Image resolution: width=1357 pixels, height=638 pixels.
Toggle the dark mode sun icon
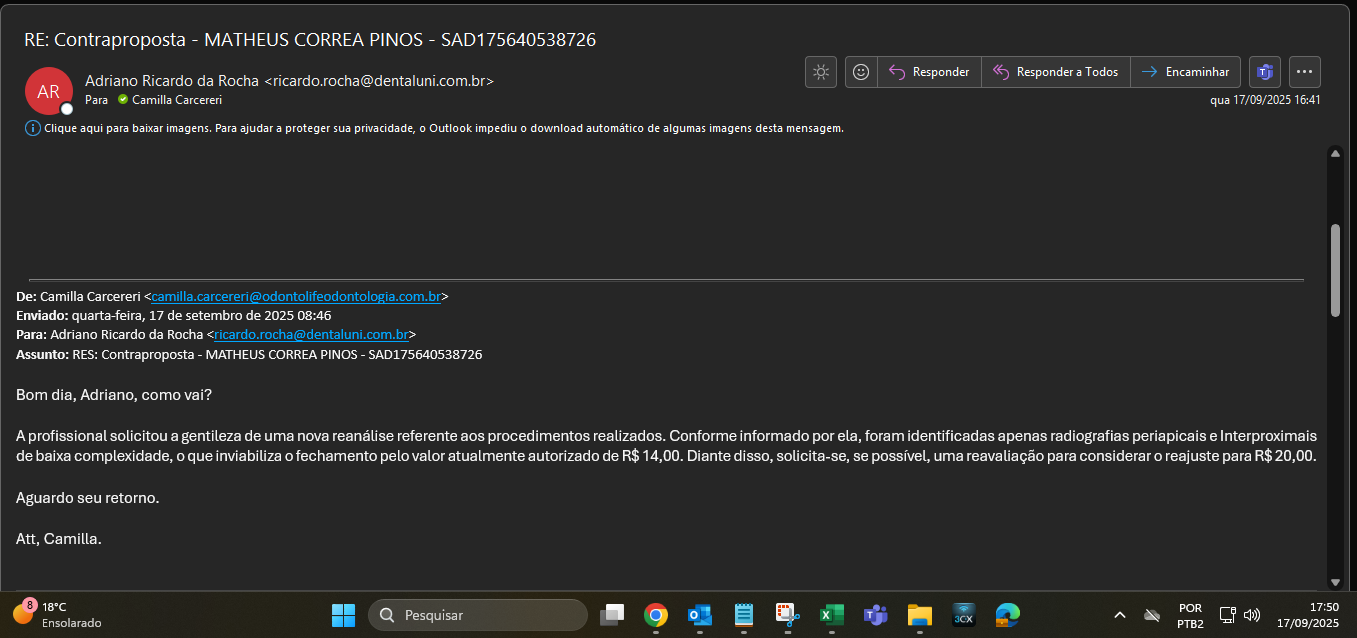pos(820,72)
